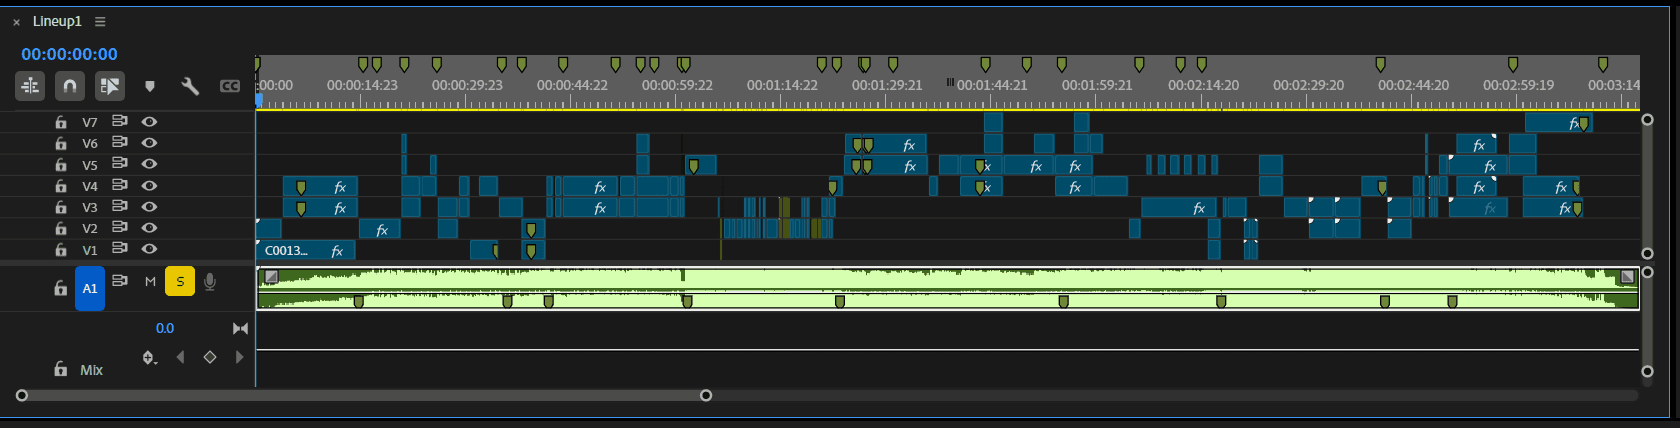Toggle lock on track V3
The width and height of the screenshot is (1680, 428).
click(x=61, y=207)
